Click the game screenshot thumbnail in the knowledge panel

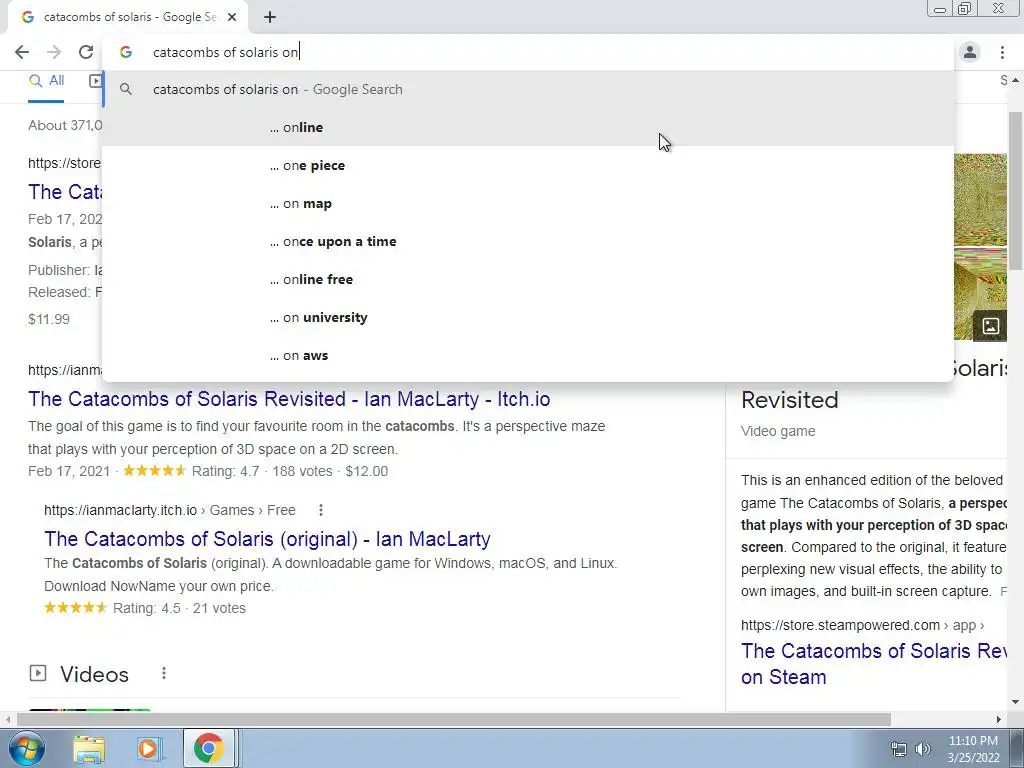point(980,247)
